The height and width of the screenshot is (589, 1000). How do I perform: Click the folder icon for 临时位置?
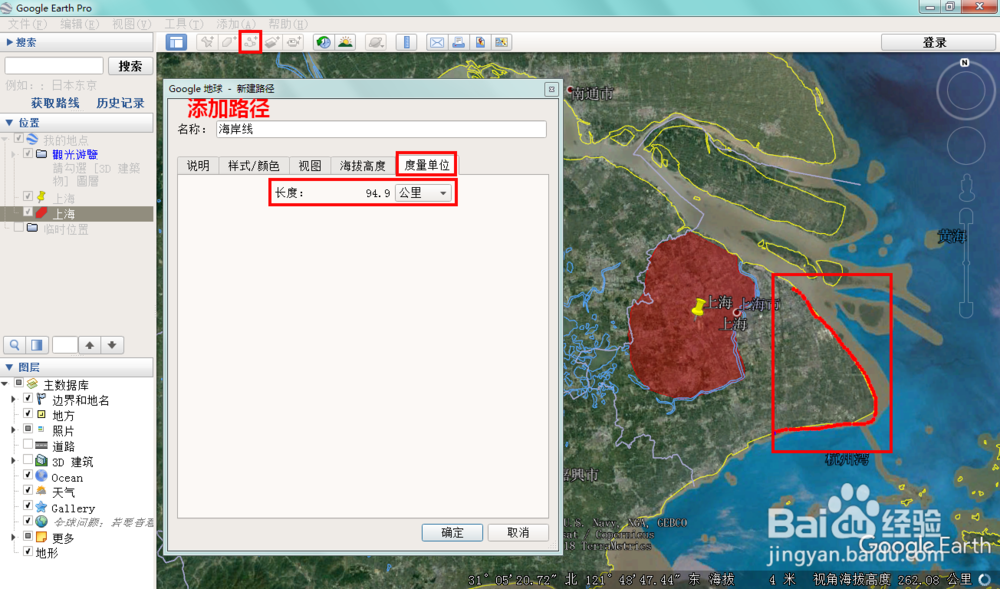(x=33, y=228)
